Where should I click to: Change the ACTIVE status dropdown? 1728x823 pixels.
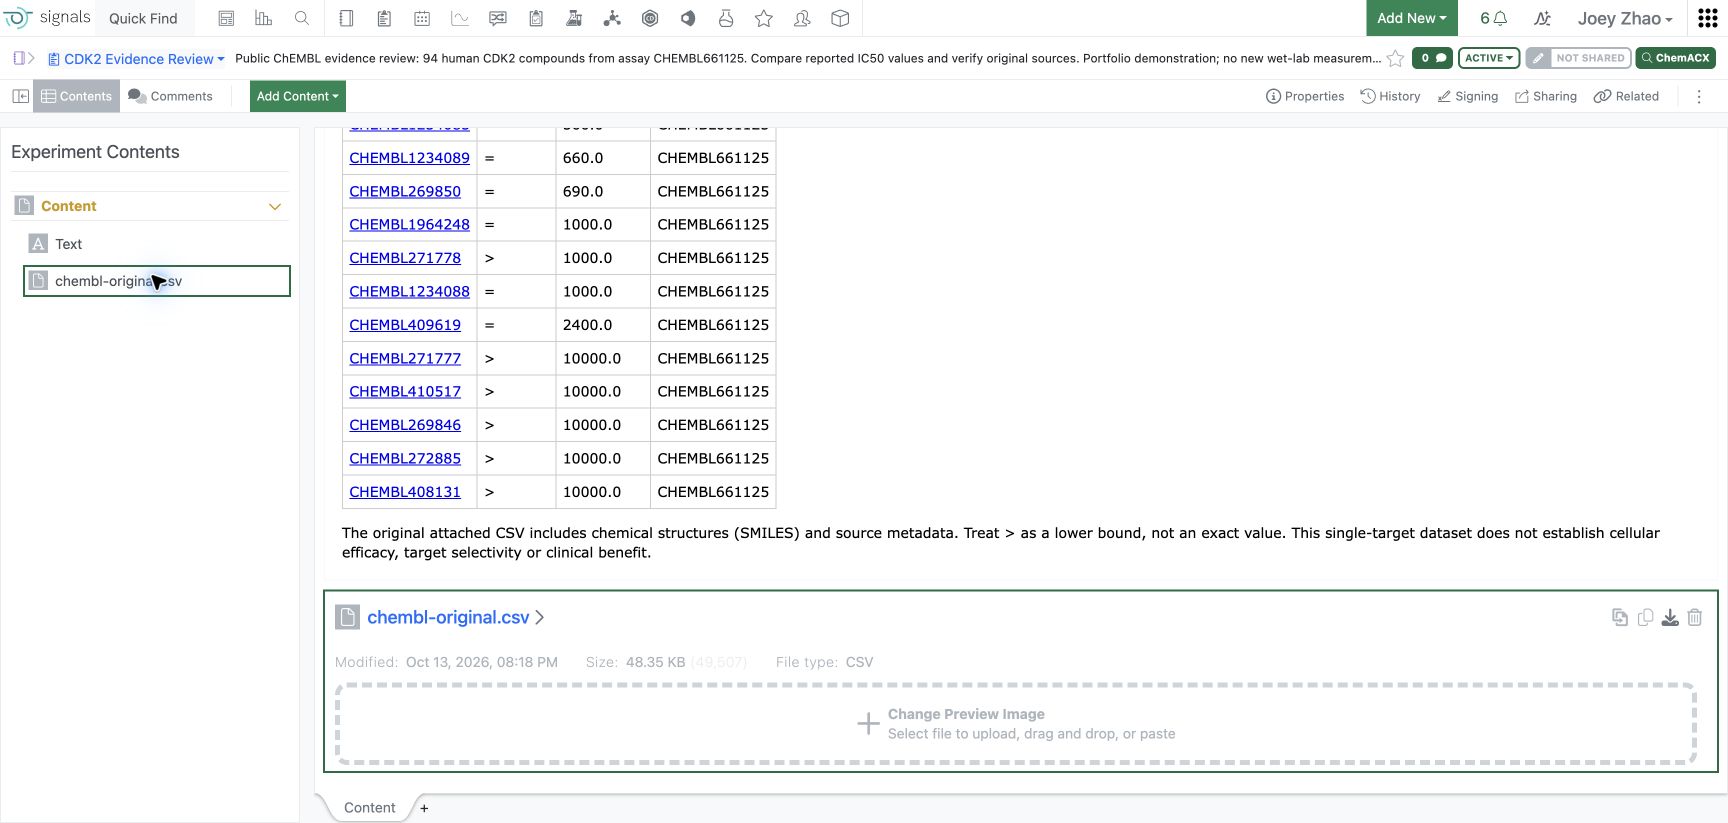tap(1489, 58)
